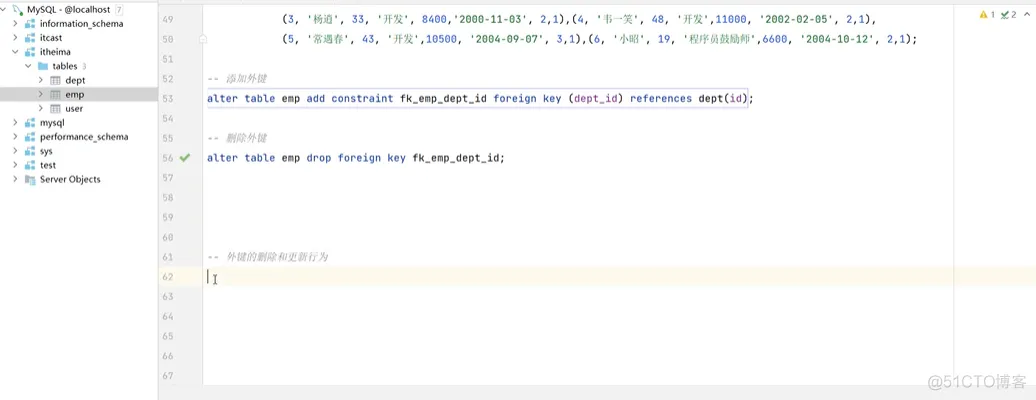
Task: Click line number 53 in the gutter
Action: tap(167, 99)
